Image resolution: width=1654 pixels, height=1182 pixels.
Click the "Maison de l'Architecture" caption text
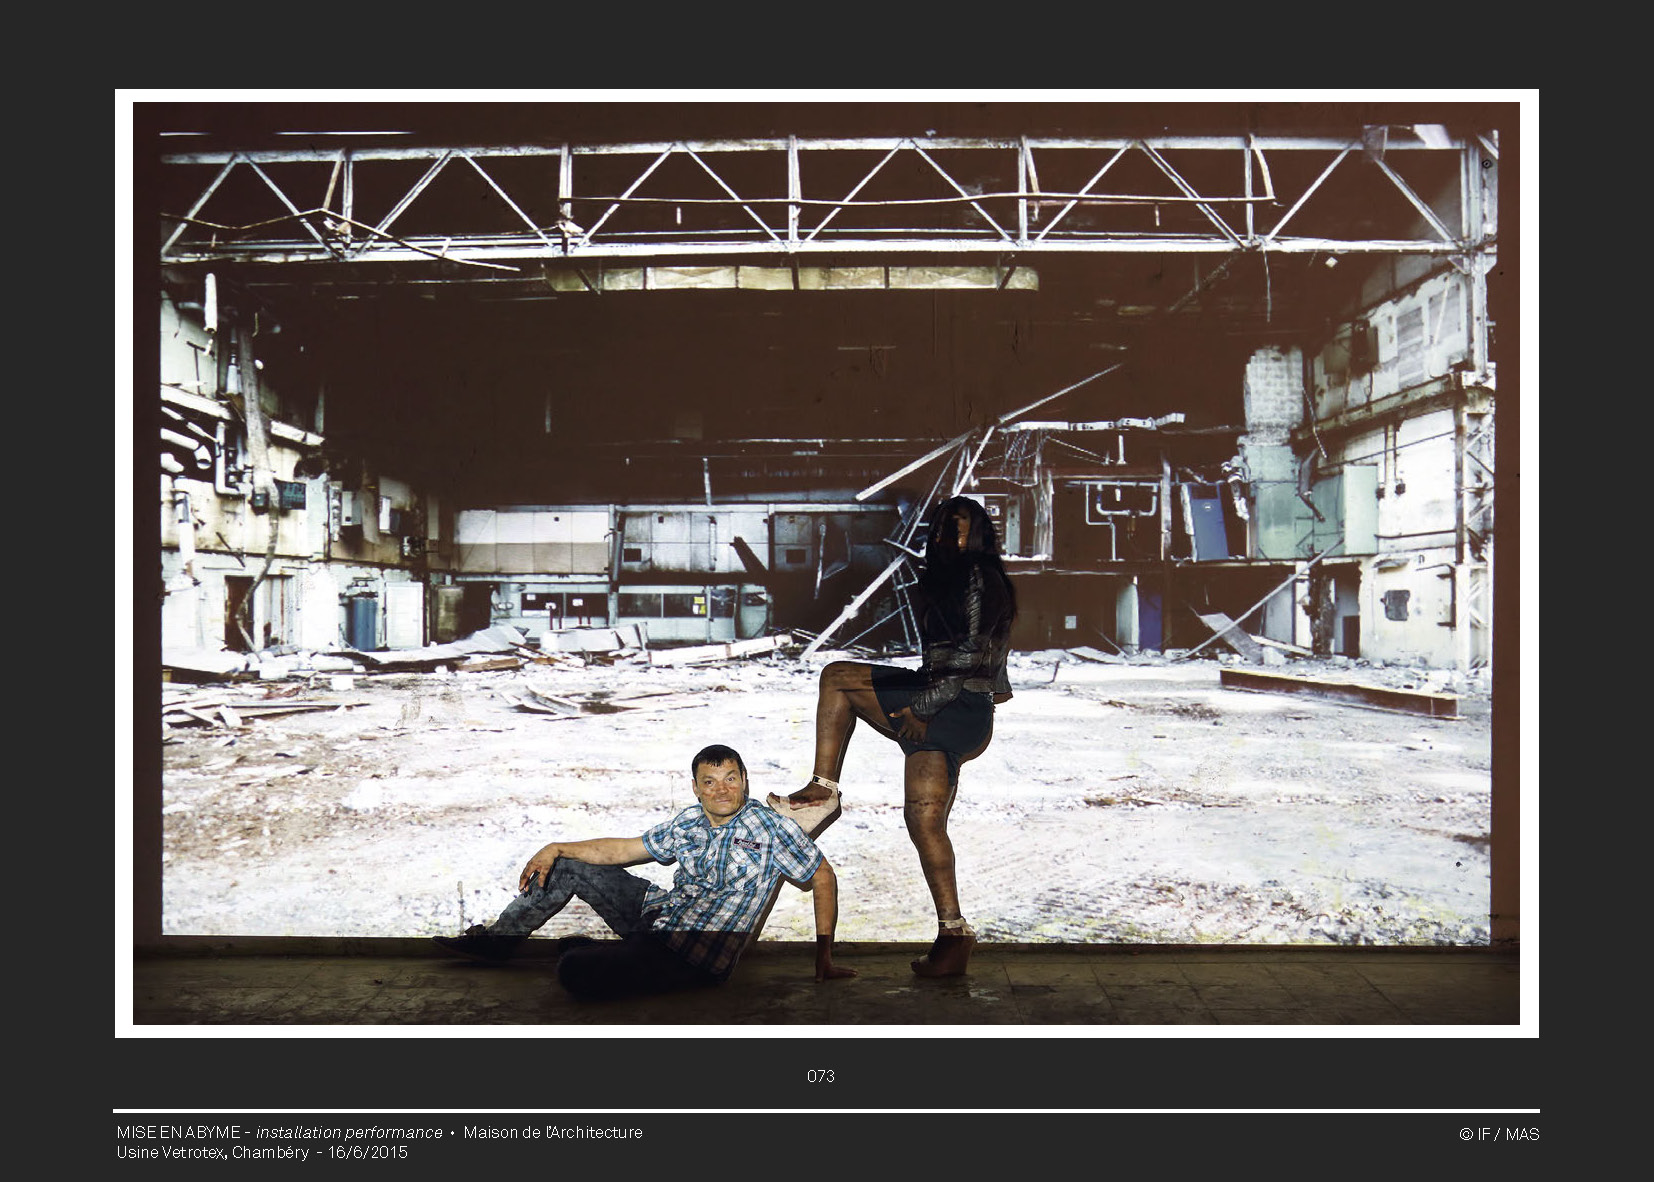click(x=553, y=1132)
